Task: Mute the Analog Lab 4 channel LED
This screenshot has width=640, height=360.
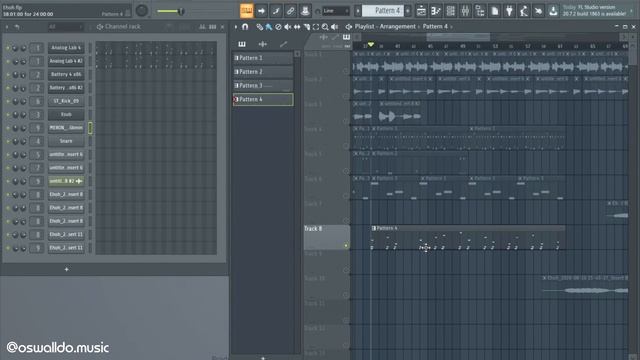Action: tap(8, 48)
